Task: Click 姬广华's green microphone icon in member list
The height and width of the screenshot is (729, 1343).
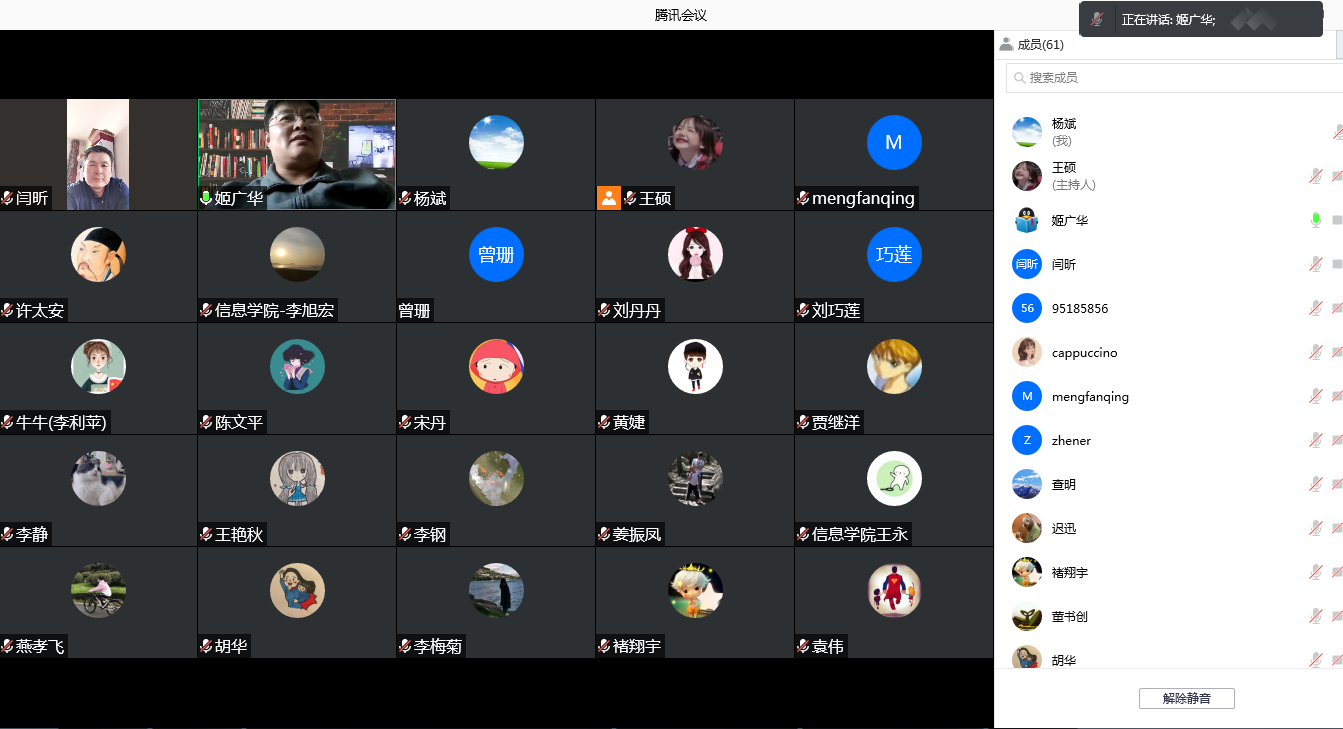Action: 1316,220
